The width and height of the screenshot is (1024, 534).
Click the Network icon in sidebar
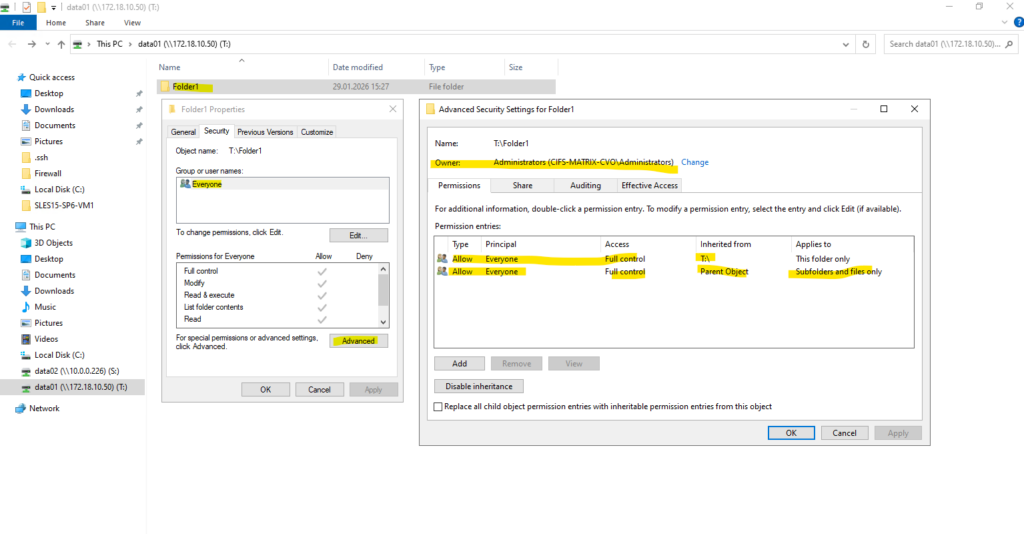[21, 408]
